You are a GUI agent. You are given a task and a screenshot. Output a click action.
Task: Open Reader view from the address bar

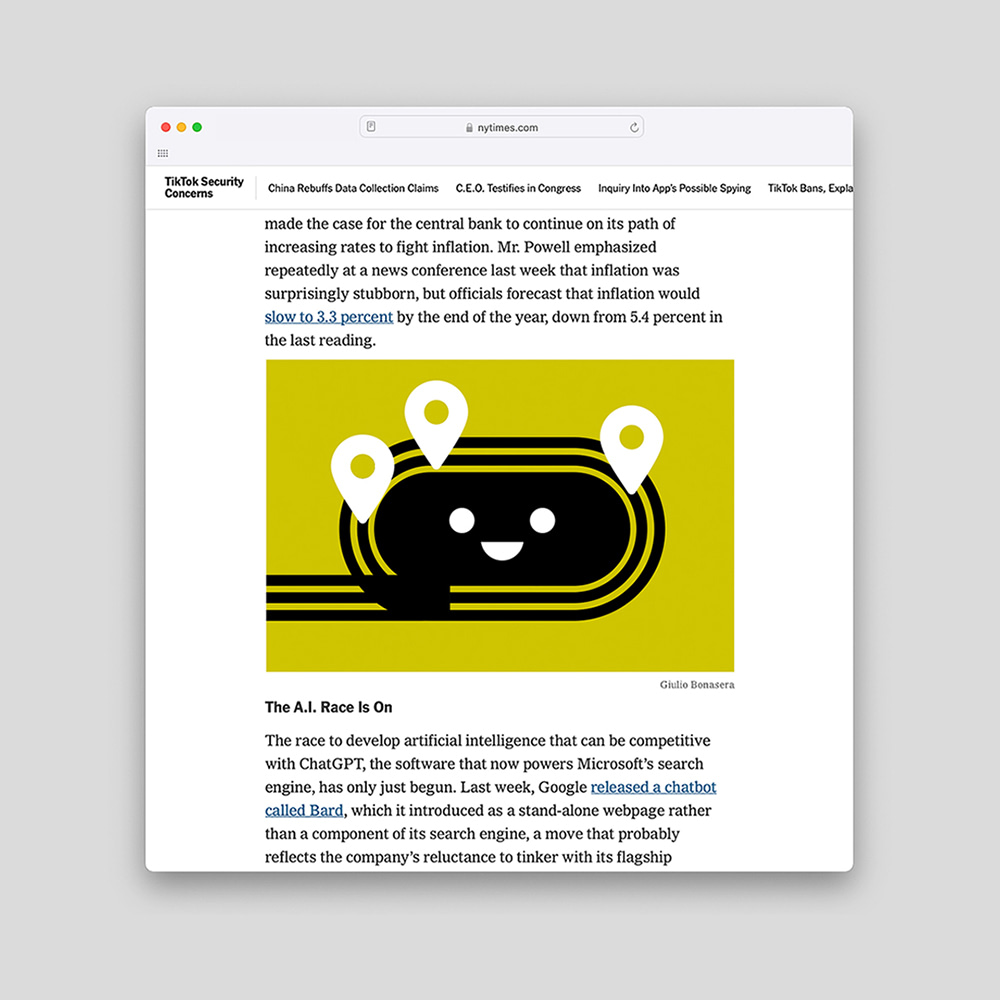(371, 126)
